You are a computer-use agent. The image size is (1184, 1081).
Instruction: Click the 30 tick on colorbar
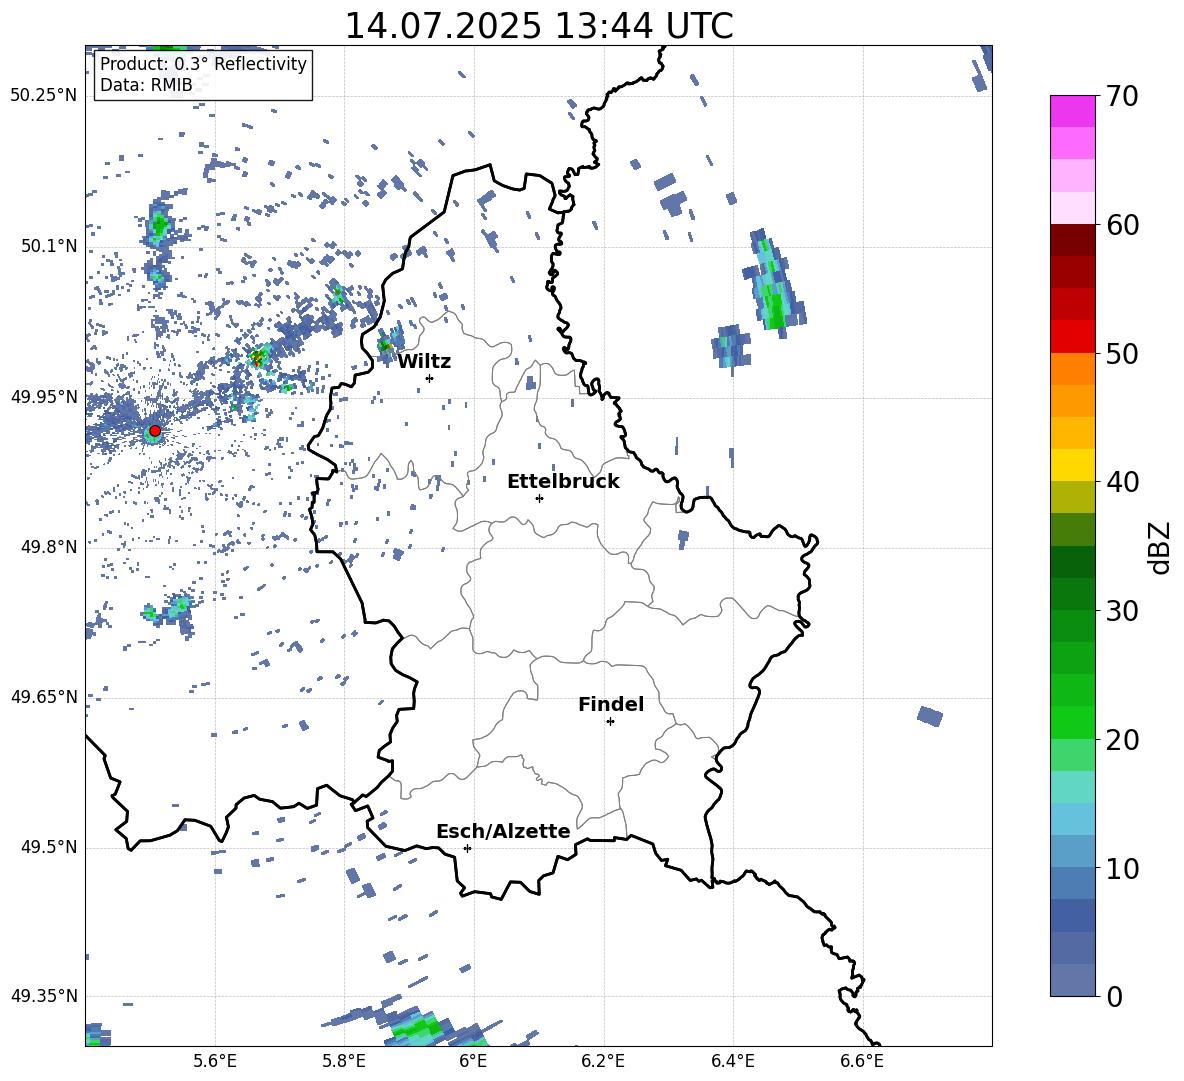(x=1121, y=611)
